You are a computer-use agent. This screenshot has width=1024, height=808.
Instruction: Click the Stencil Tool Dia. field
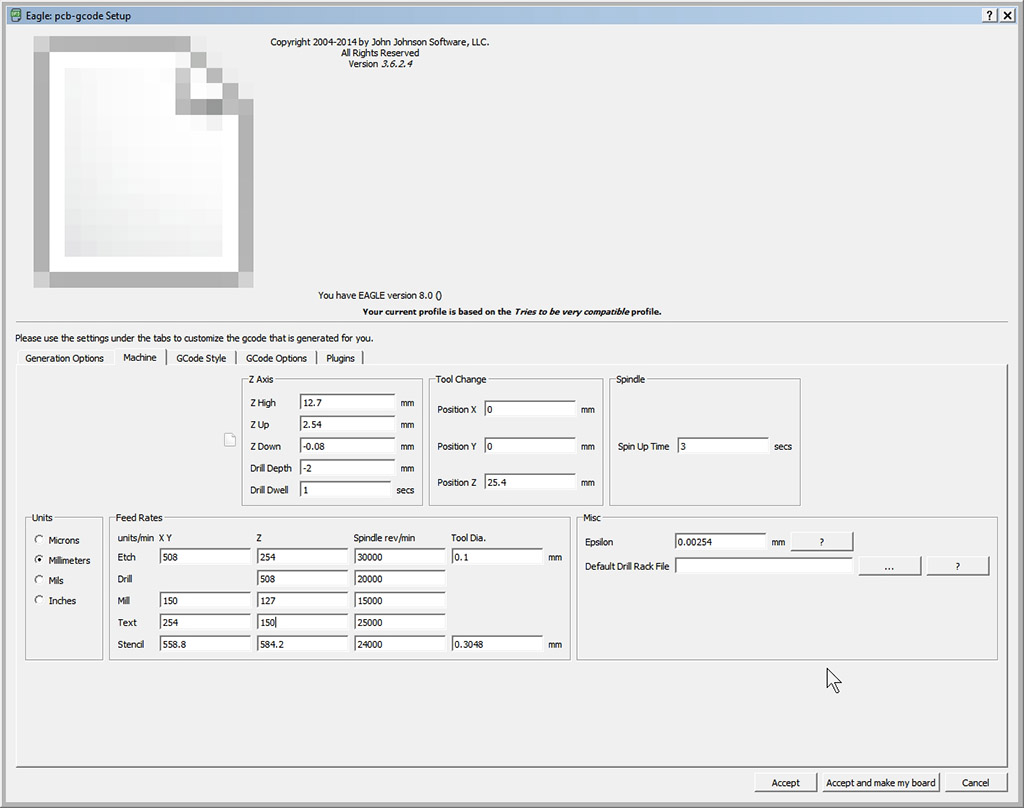point(498,643)
